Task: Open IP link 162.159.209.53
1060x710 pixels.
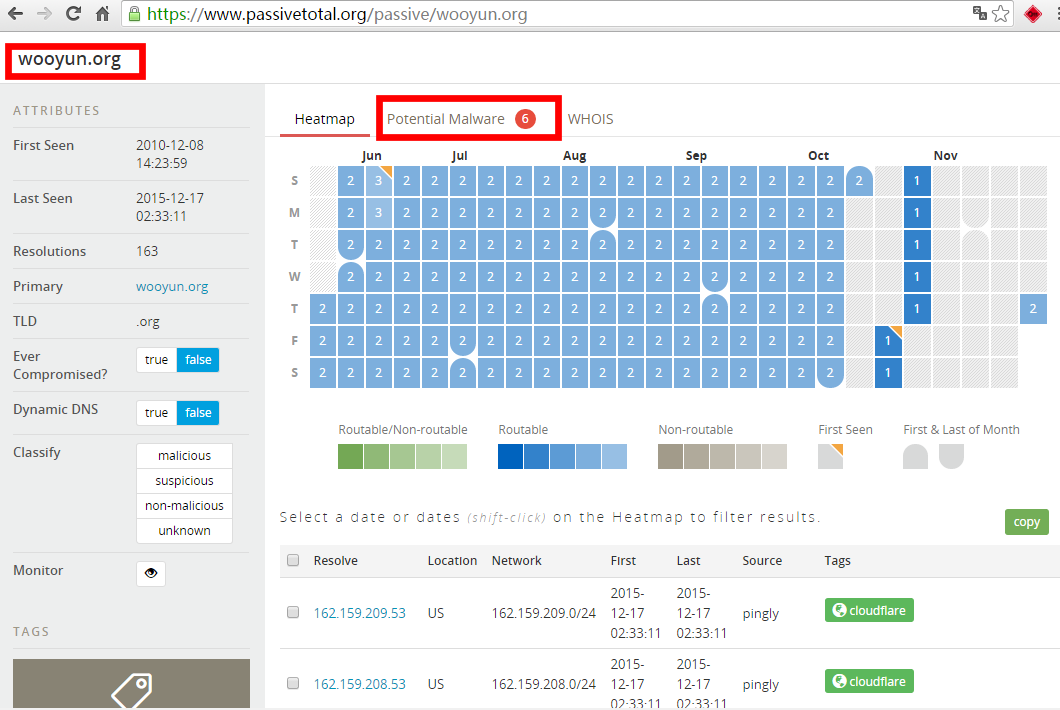Action: (360, 613)
